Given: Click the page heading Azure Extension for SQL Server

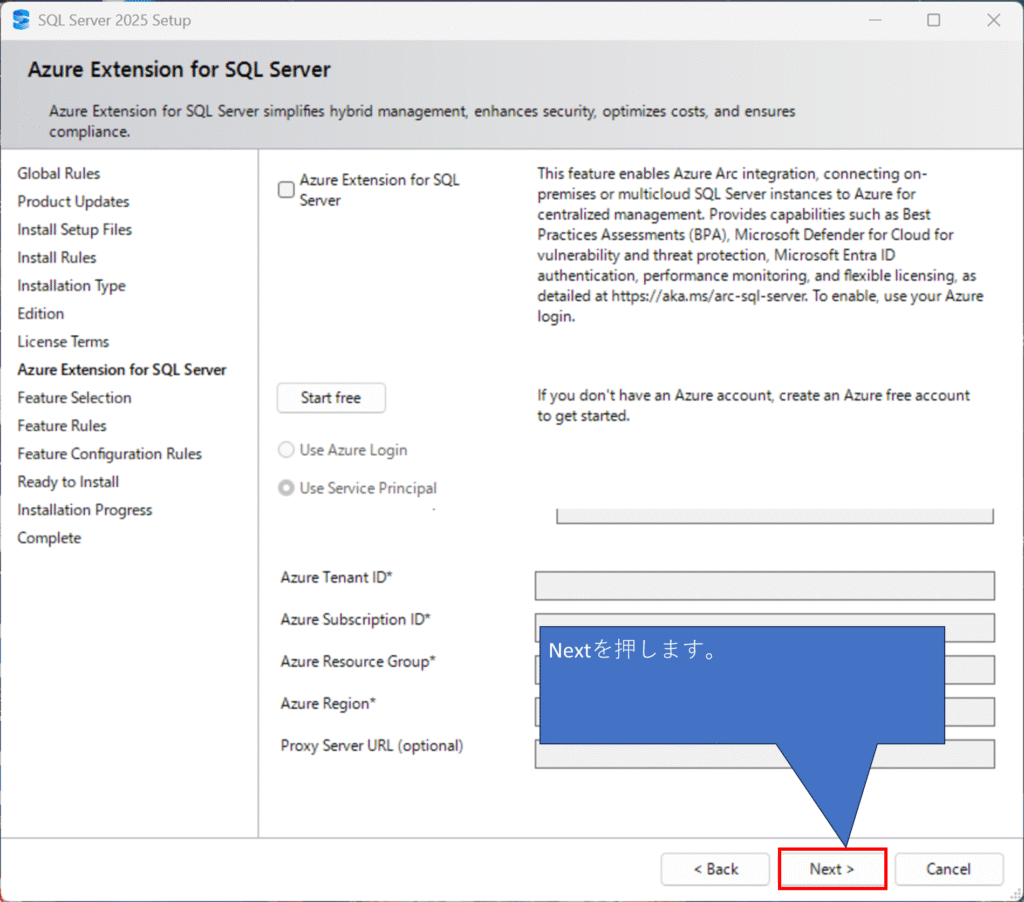Looking at the screenshot, I should pos(179,69).
